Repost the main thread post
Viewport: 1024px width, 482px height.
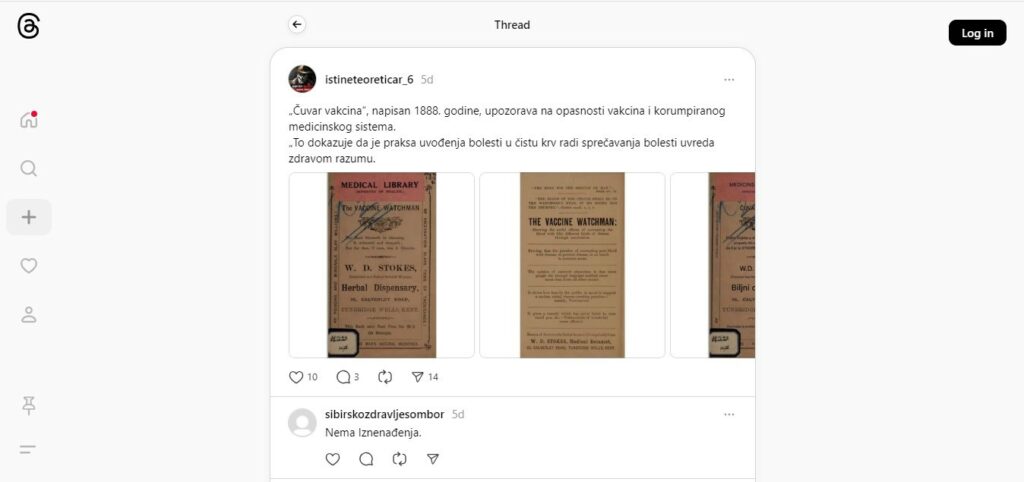point(385,377)
